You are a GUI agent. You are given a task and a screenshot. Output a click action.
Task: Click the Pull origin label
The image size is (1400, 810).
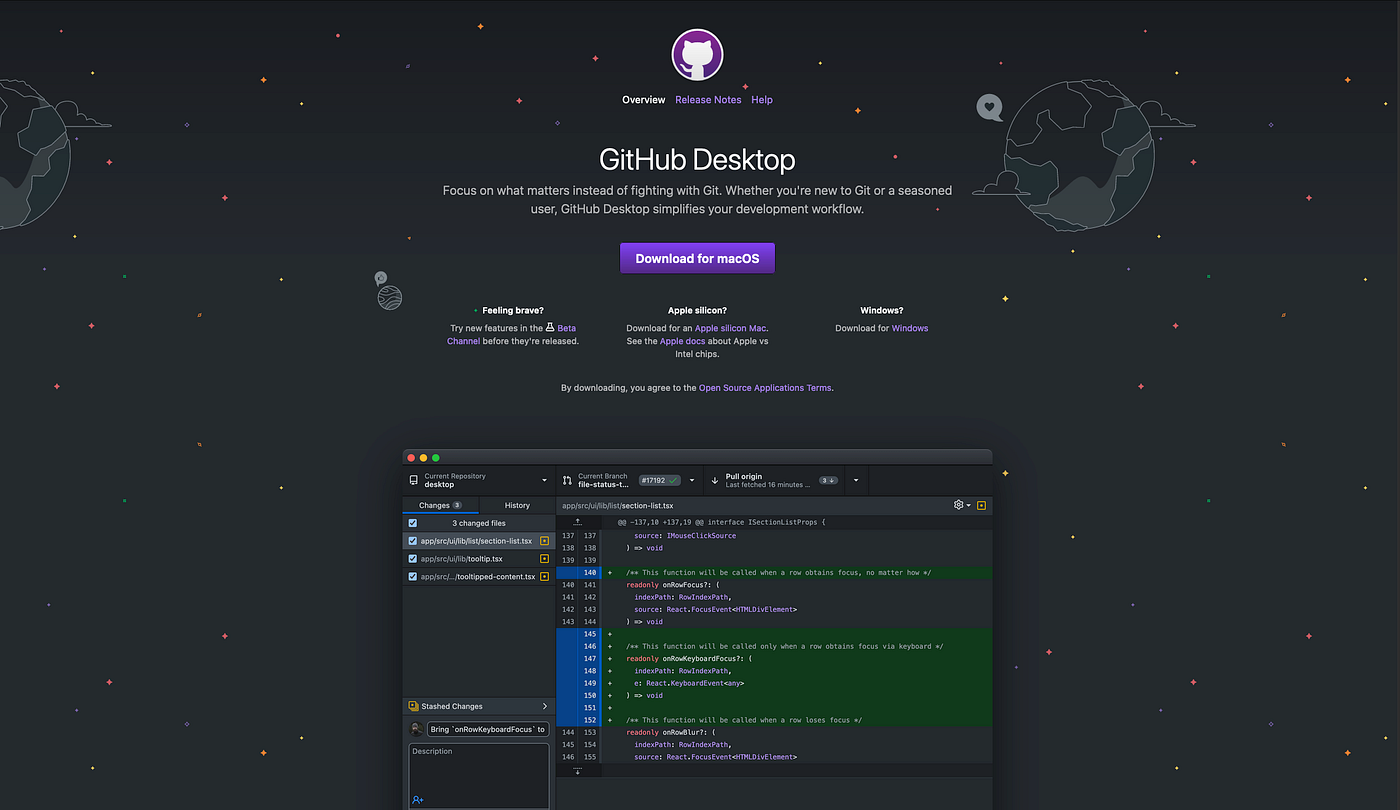tap(744, 476)
